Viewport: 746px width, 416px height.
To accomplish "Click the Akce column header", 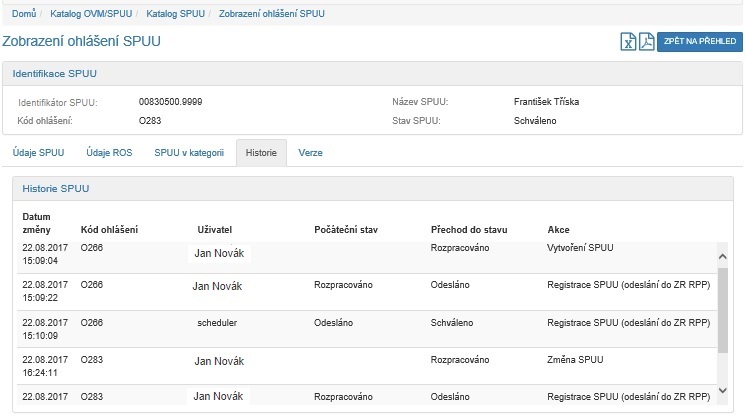I will click(559, 230).
